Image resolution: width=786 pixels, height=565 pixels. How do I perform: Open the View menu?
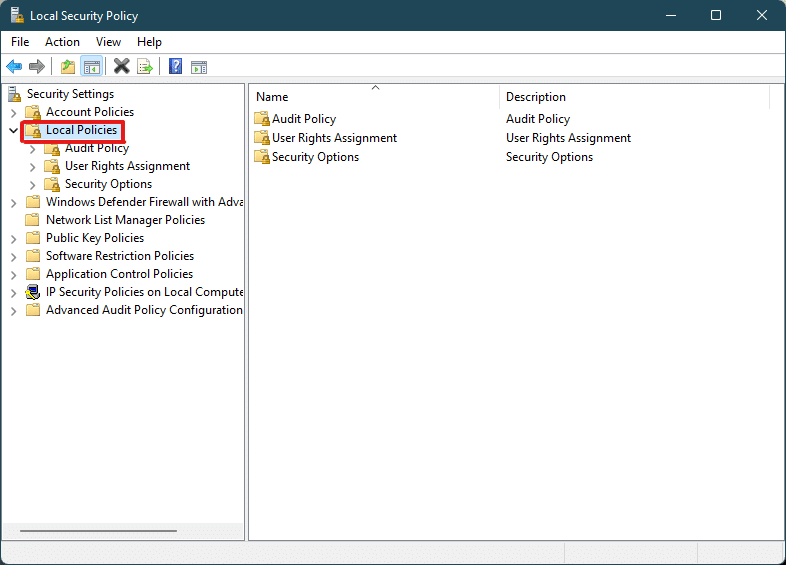click(108, 42)
